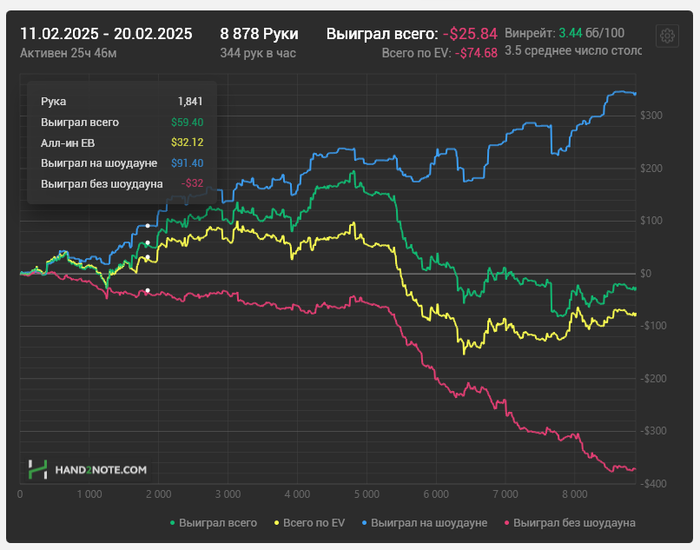Click the 1 000 x-axis label
This screenshot has height=550, width=700.
89,494
